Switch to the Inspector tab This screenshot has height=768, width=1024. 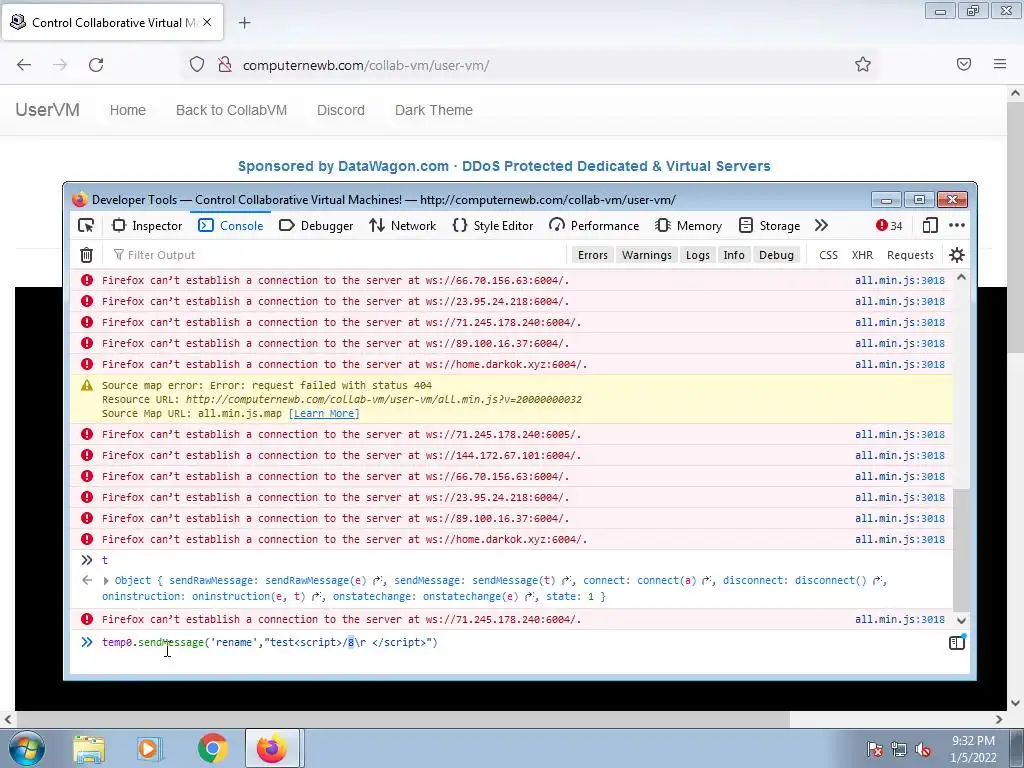(147, 225)
